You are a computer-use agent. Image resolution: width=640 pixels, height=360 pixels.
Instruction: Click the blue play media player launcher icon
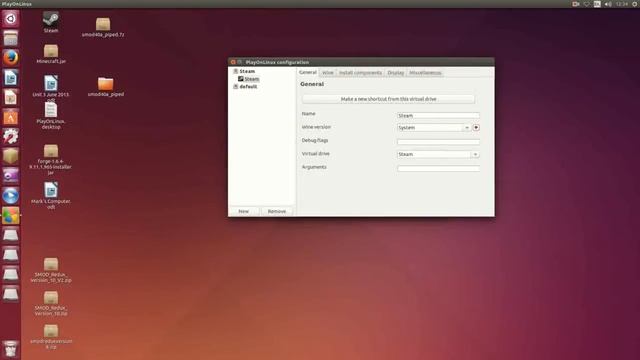[x=11, y=196]
